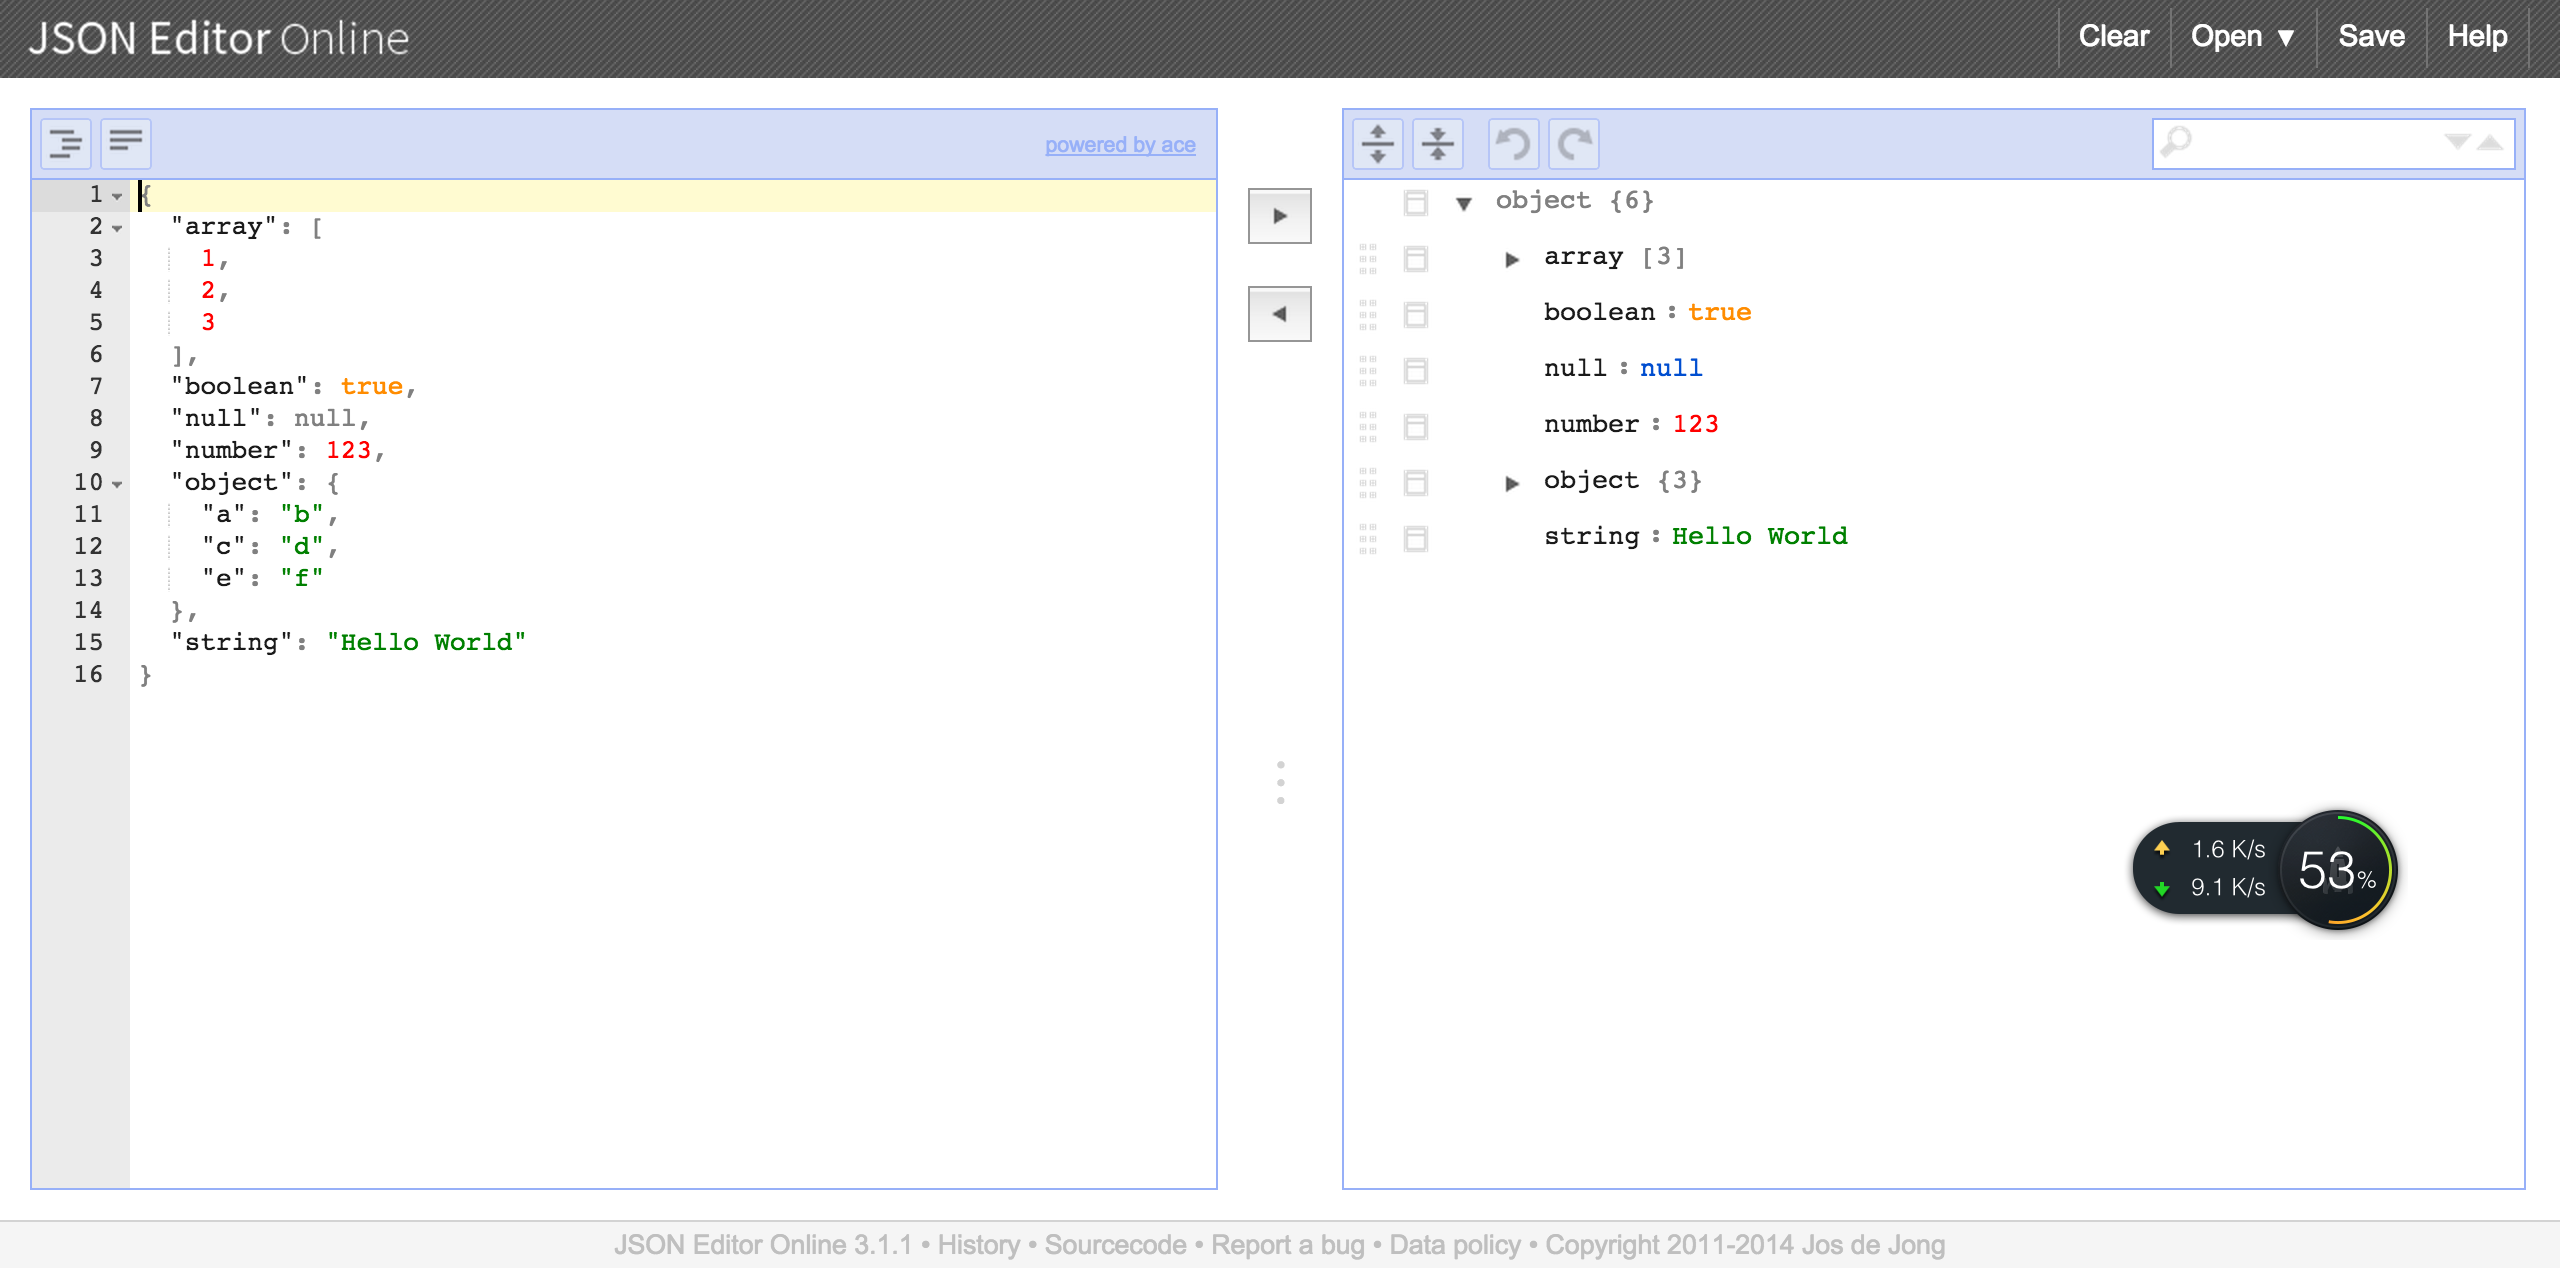Click the format JSON icon
Screen dimensions: 2560x1268
pos(66,144)
